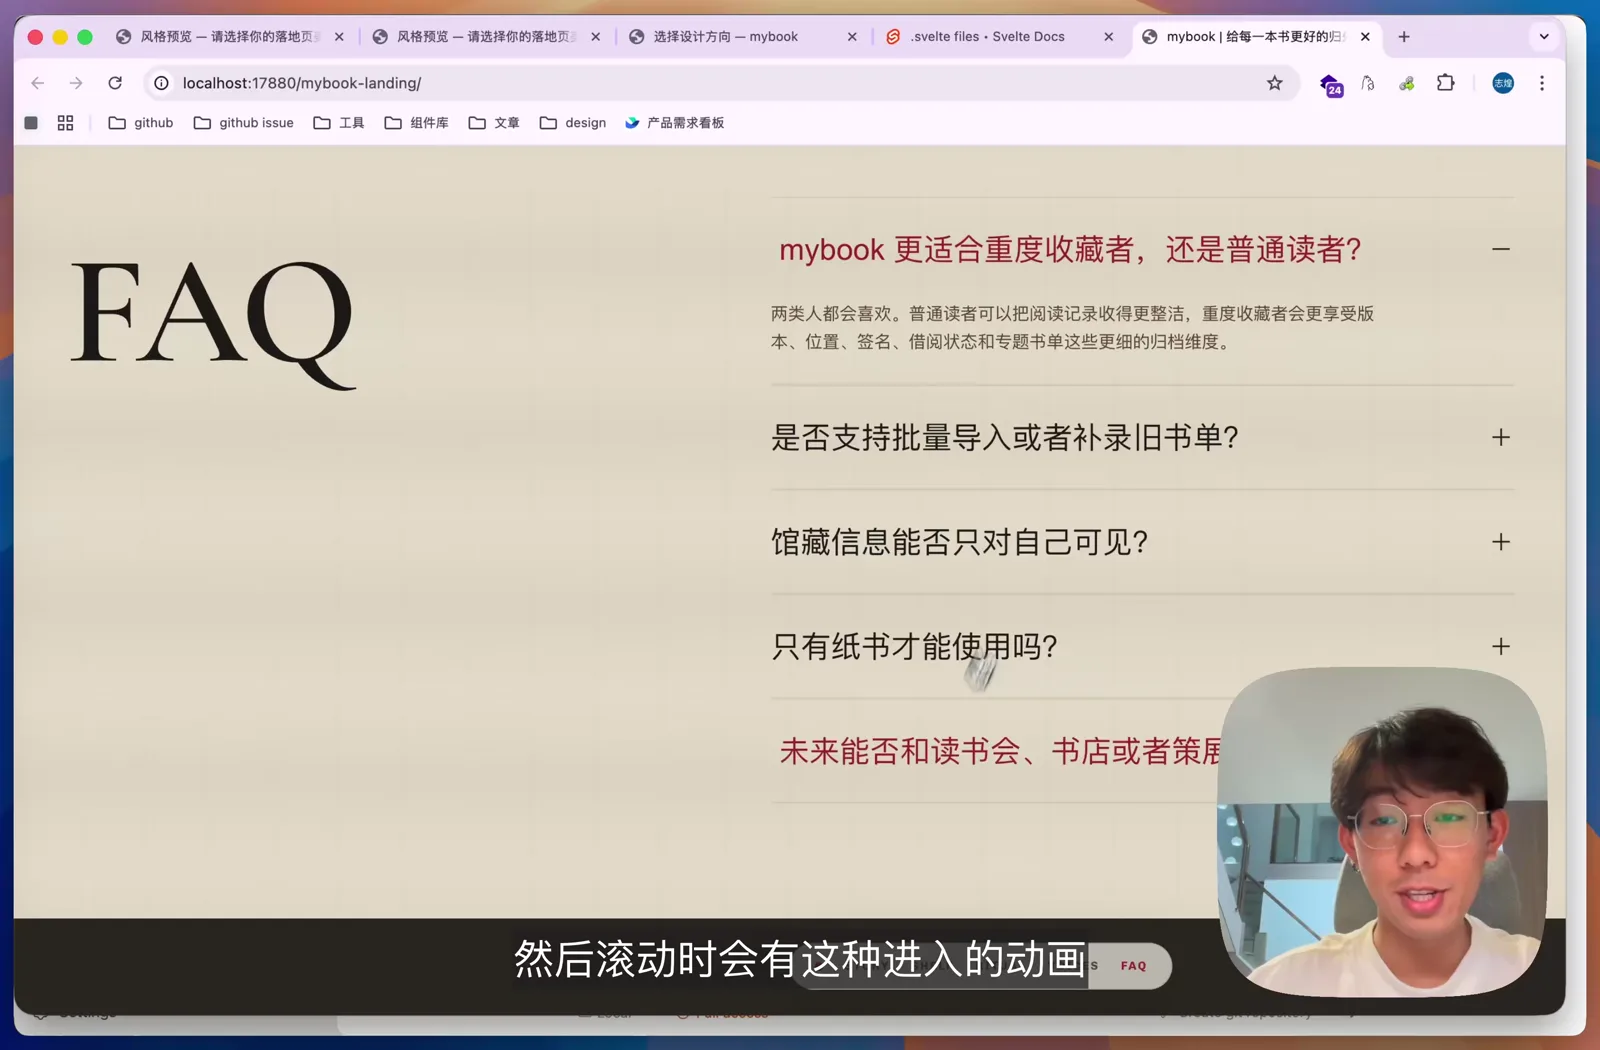This screenshot has width=1600, height=1050.
Task: Click the question mybook 更适合重度收藏者
Action: tap(1070, 249)
